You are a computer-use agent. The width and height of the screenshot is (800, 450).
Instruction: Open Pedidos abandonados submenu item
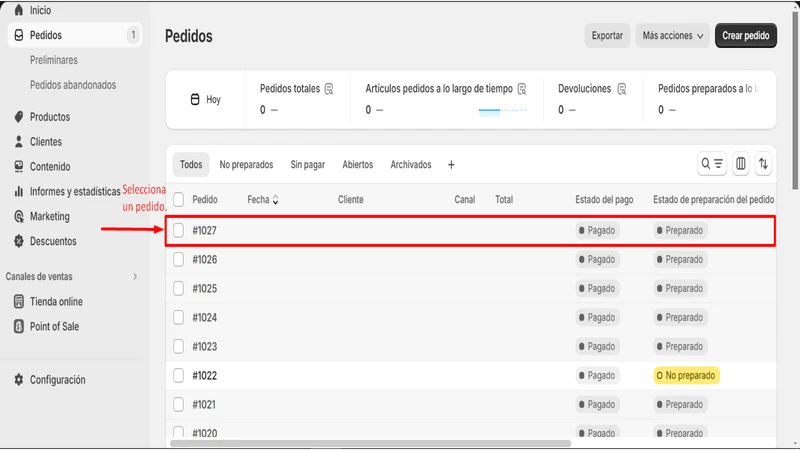(x=73, y=85)
